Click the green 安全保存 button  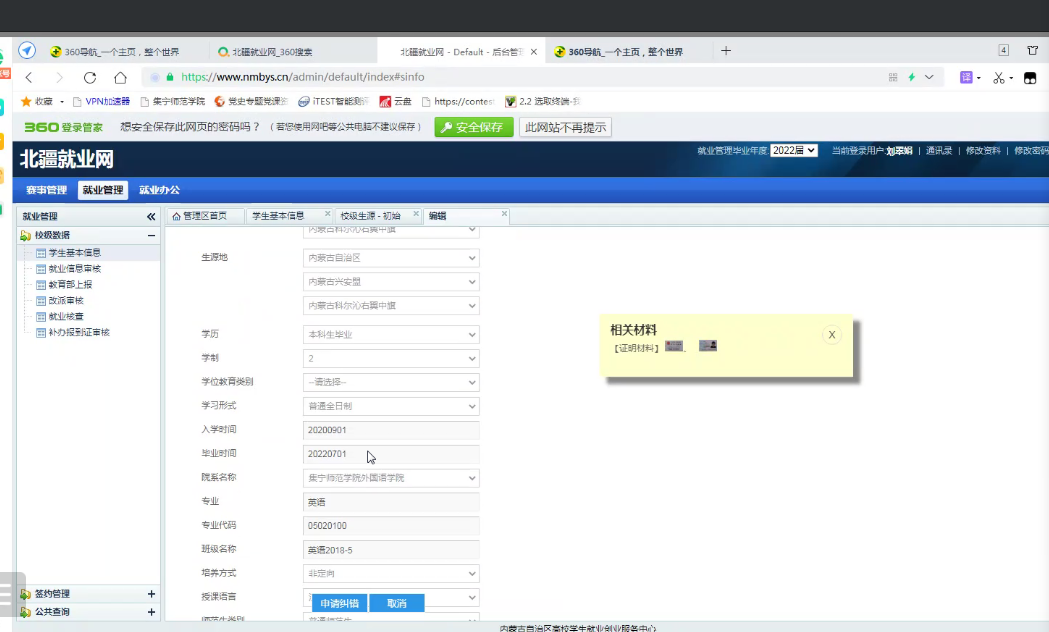click(x=474, y=127)
